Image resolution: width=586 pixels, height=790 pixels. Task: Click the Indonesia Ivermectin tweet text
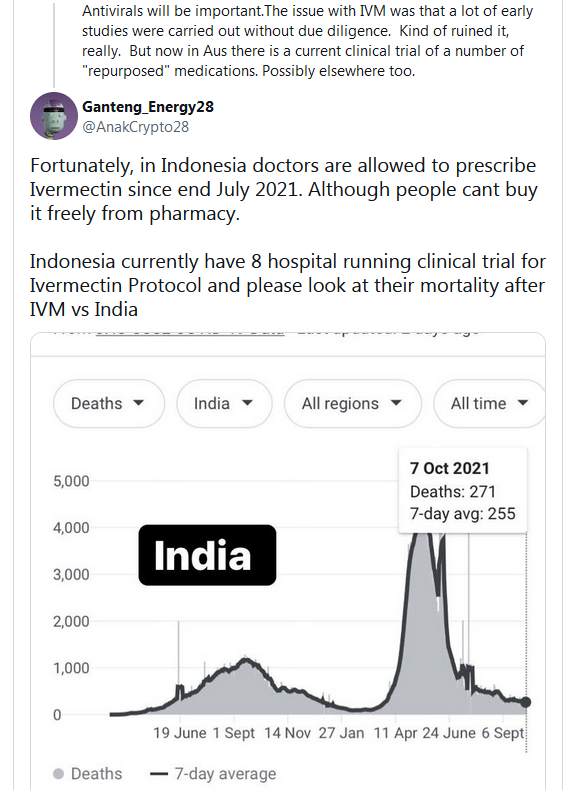point(287,237)
